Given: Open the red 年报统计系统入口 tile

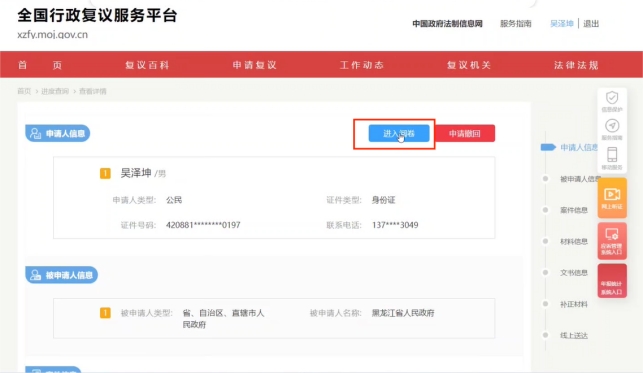Looking at the screenshot, I should pyautogui.click(x=612, y=281).
